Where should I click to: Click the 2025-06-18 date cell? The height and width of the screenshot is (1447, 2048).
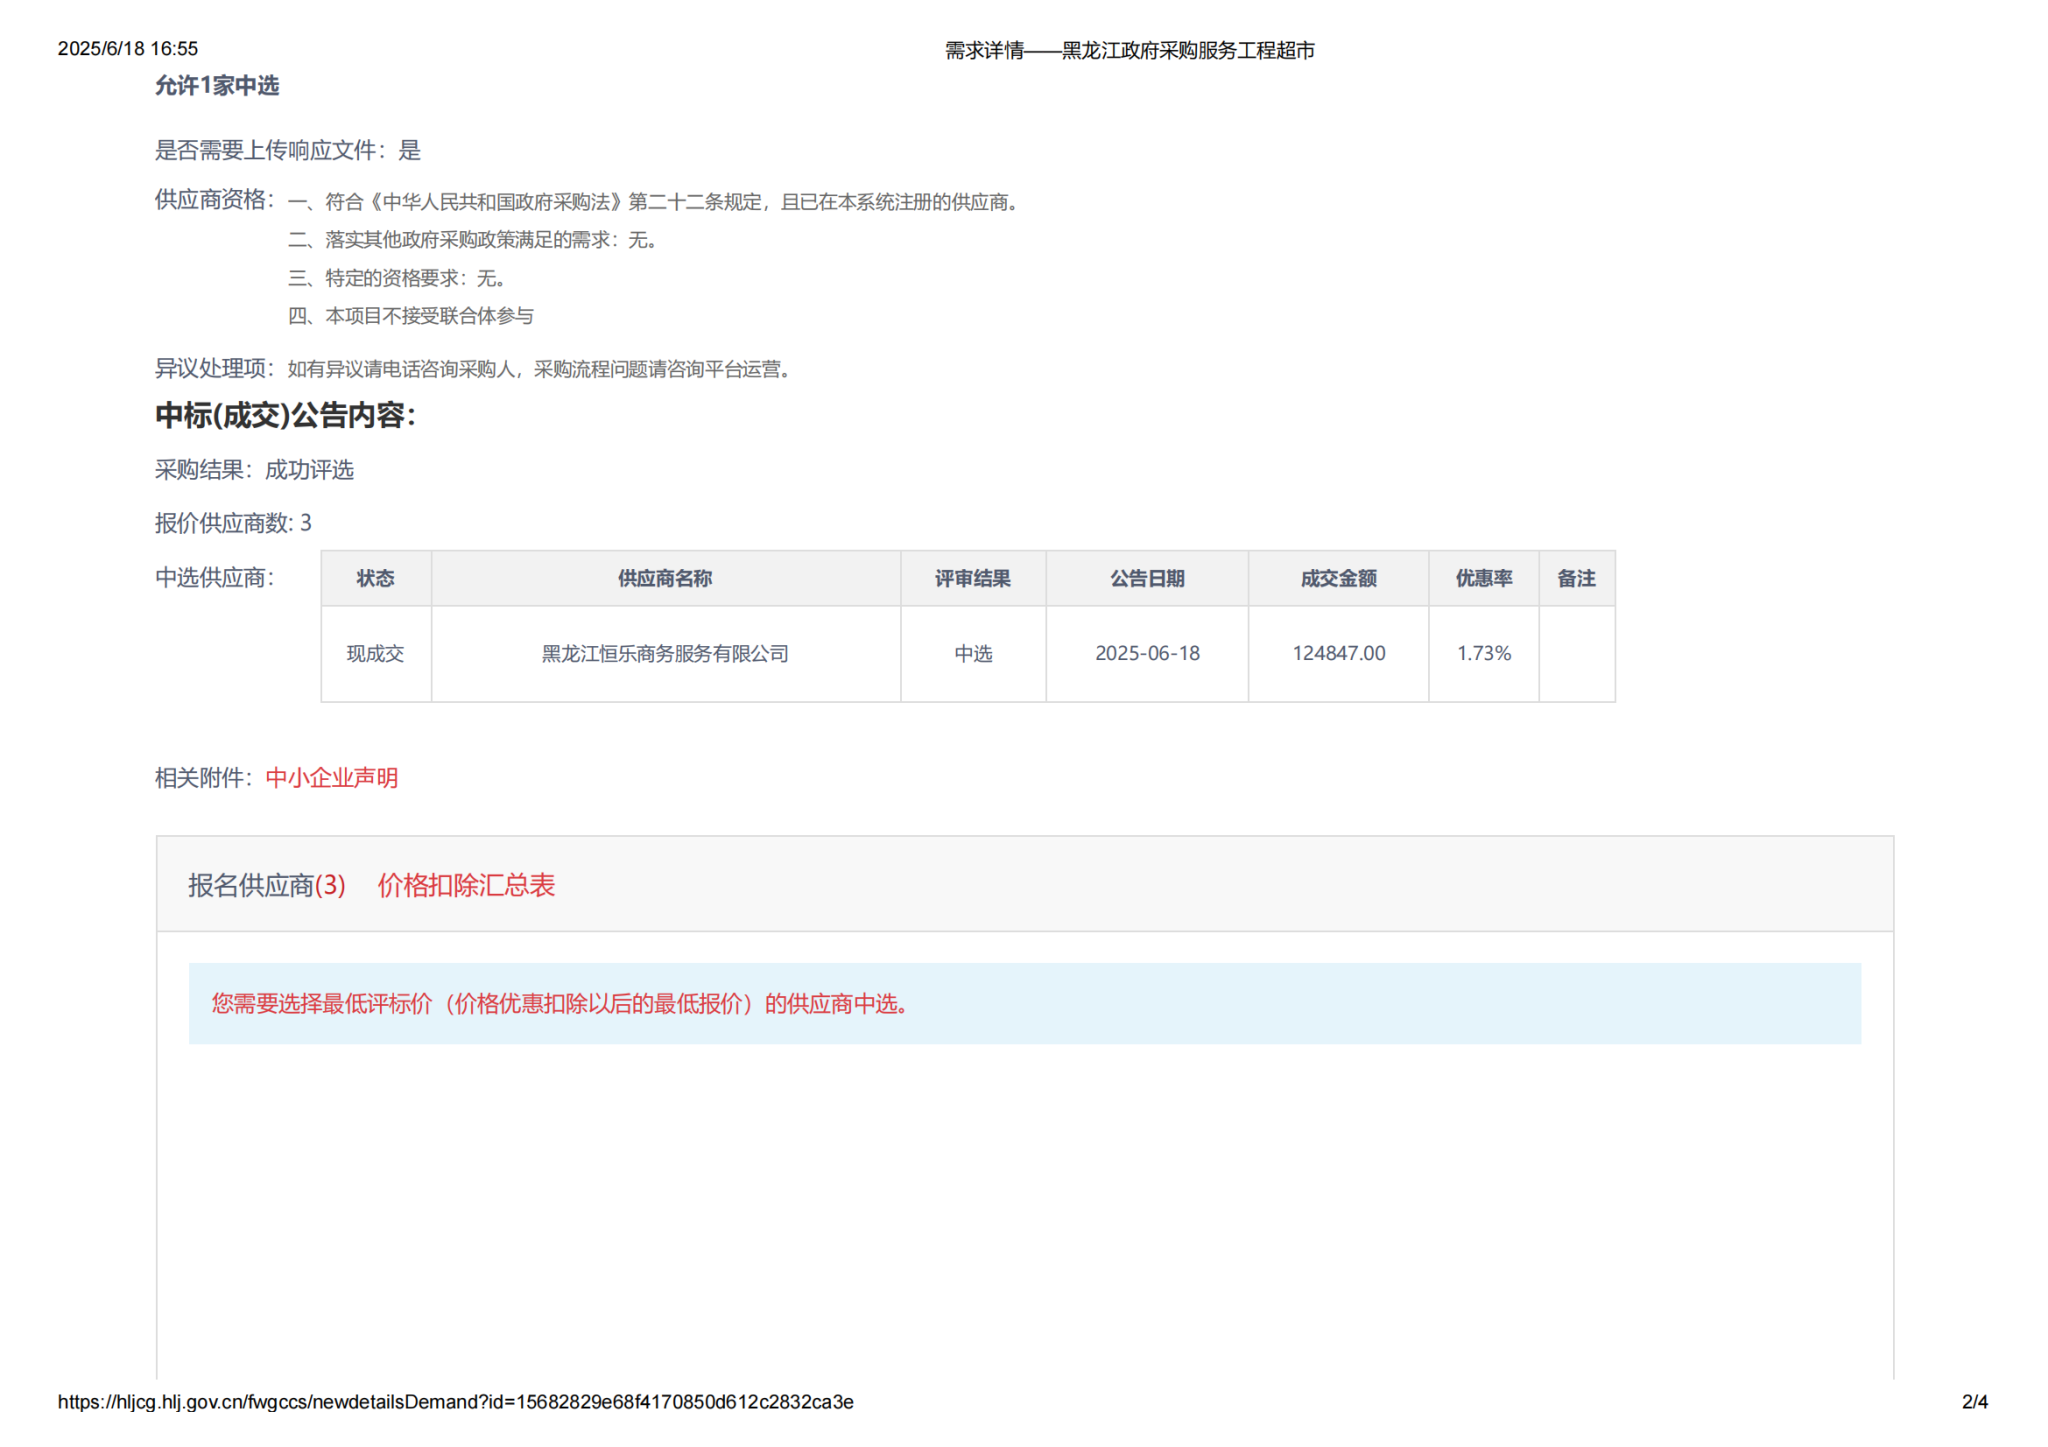tap(1147, 653)
